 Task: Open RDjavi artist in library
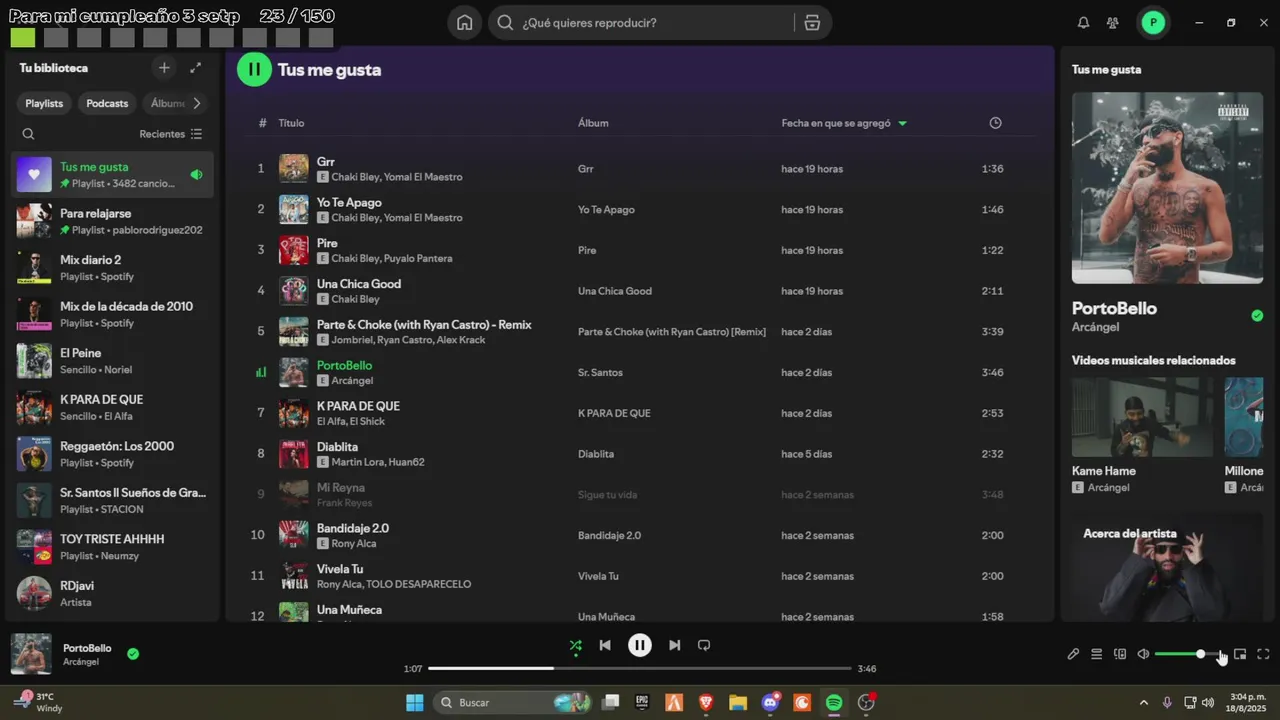112,593
